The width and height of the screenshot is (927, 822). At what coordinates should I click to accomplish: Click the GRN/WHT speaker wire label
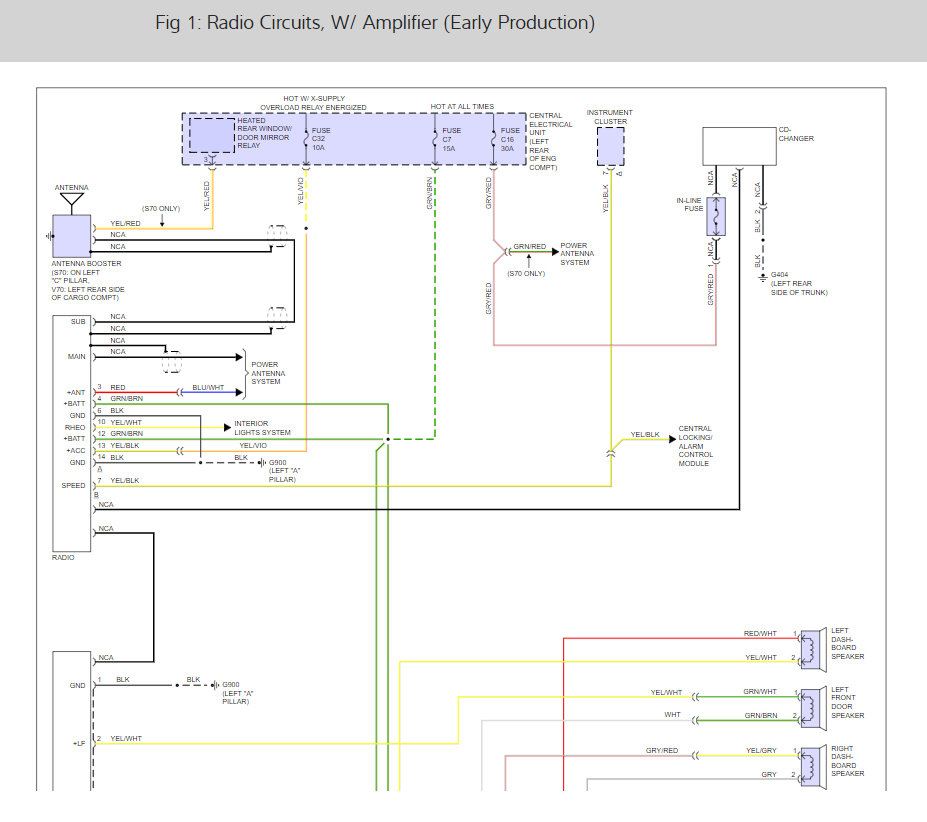pyautogui.click(x=760, y=691)
